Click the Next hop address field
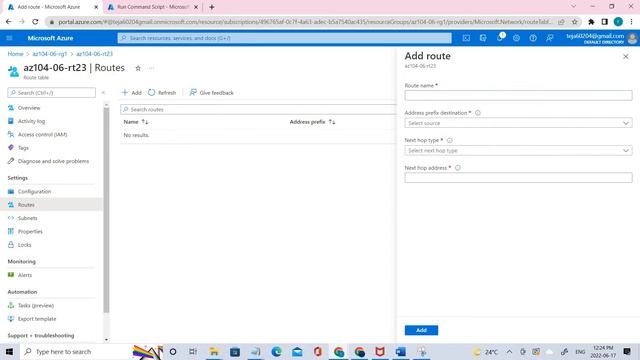This screenshot has height=360, width=640. pyautogui.click(x=518, y=178)
